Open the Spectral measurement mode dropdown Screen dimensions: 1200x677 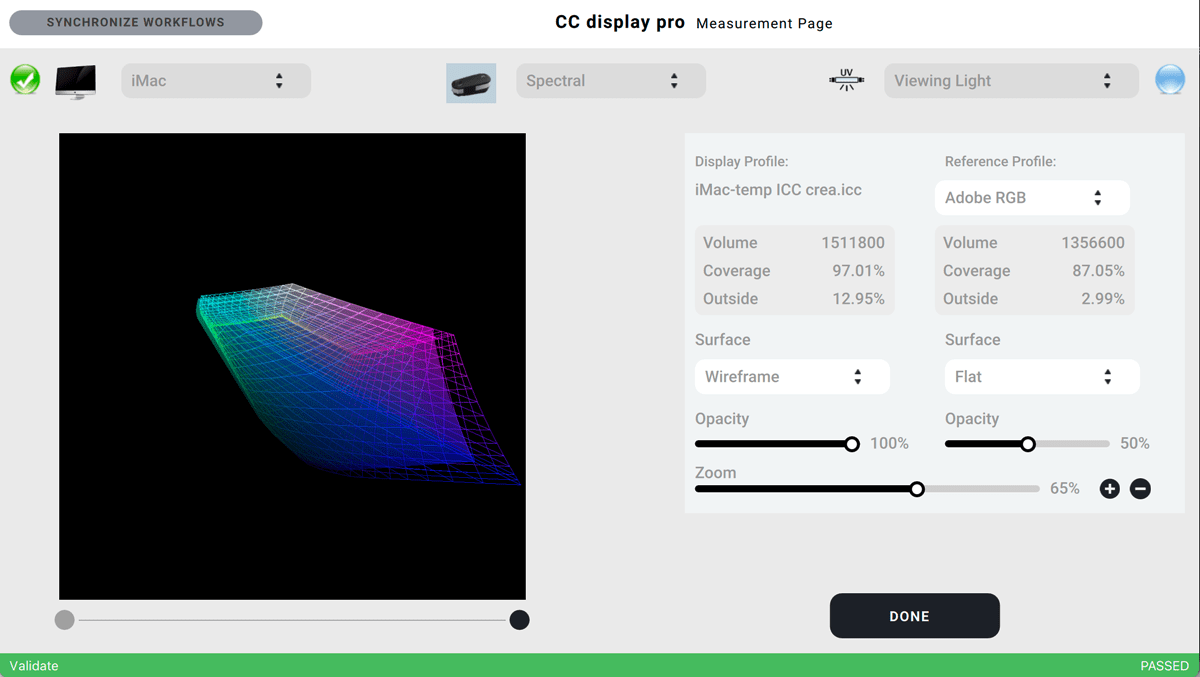tap(610, 81)
